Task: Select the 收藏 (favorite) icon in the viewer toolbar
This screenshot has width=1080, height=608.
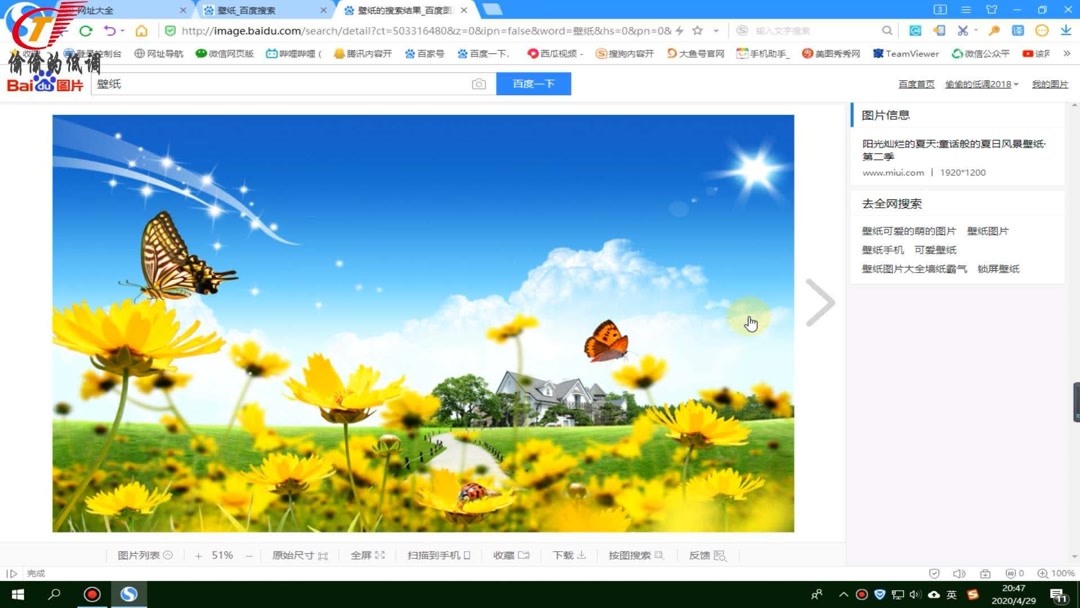Action: pyautogui.click(x=508, y=554)
